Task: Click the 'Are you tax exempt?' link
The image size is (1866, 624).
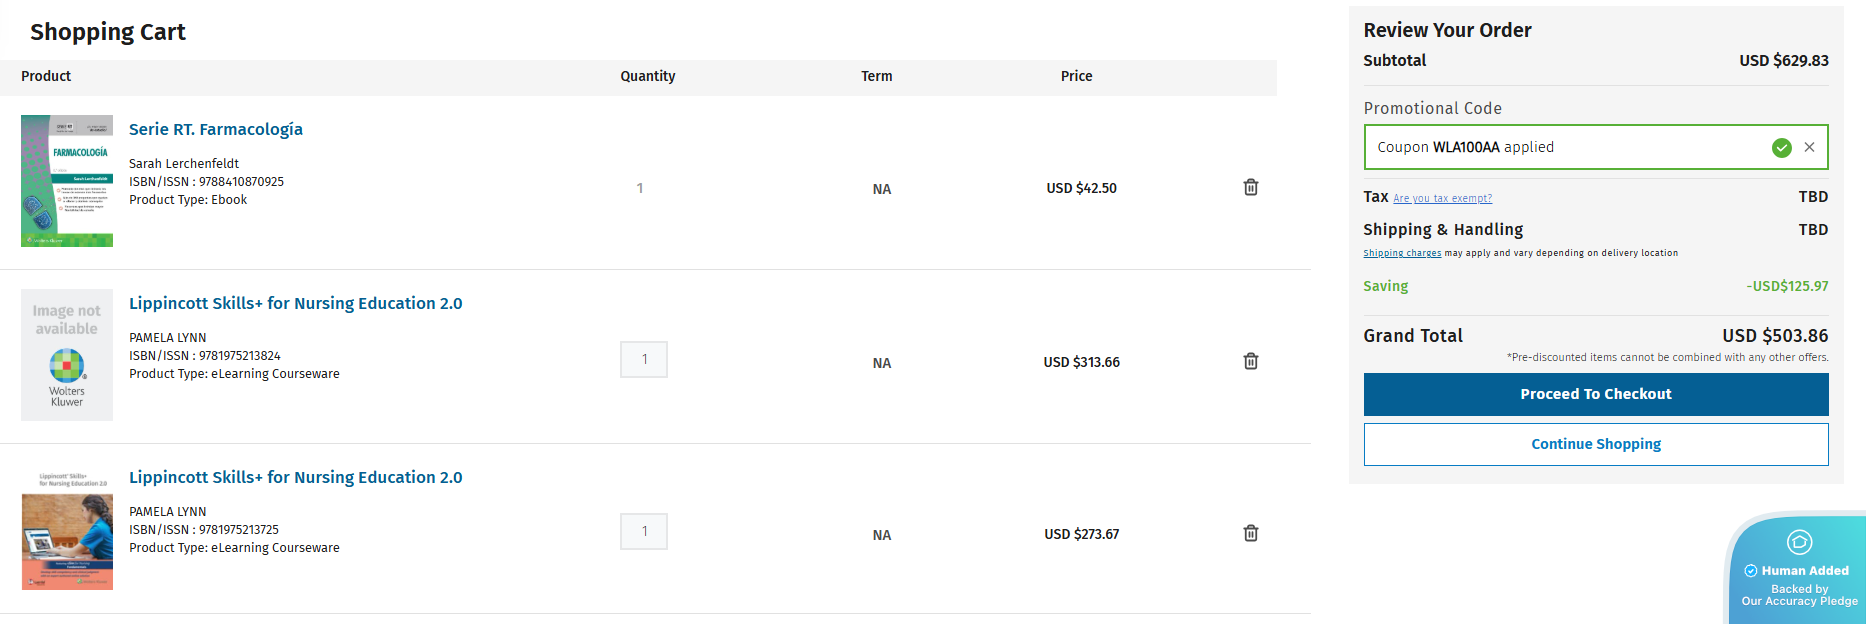Action: [1442, 199]
